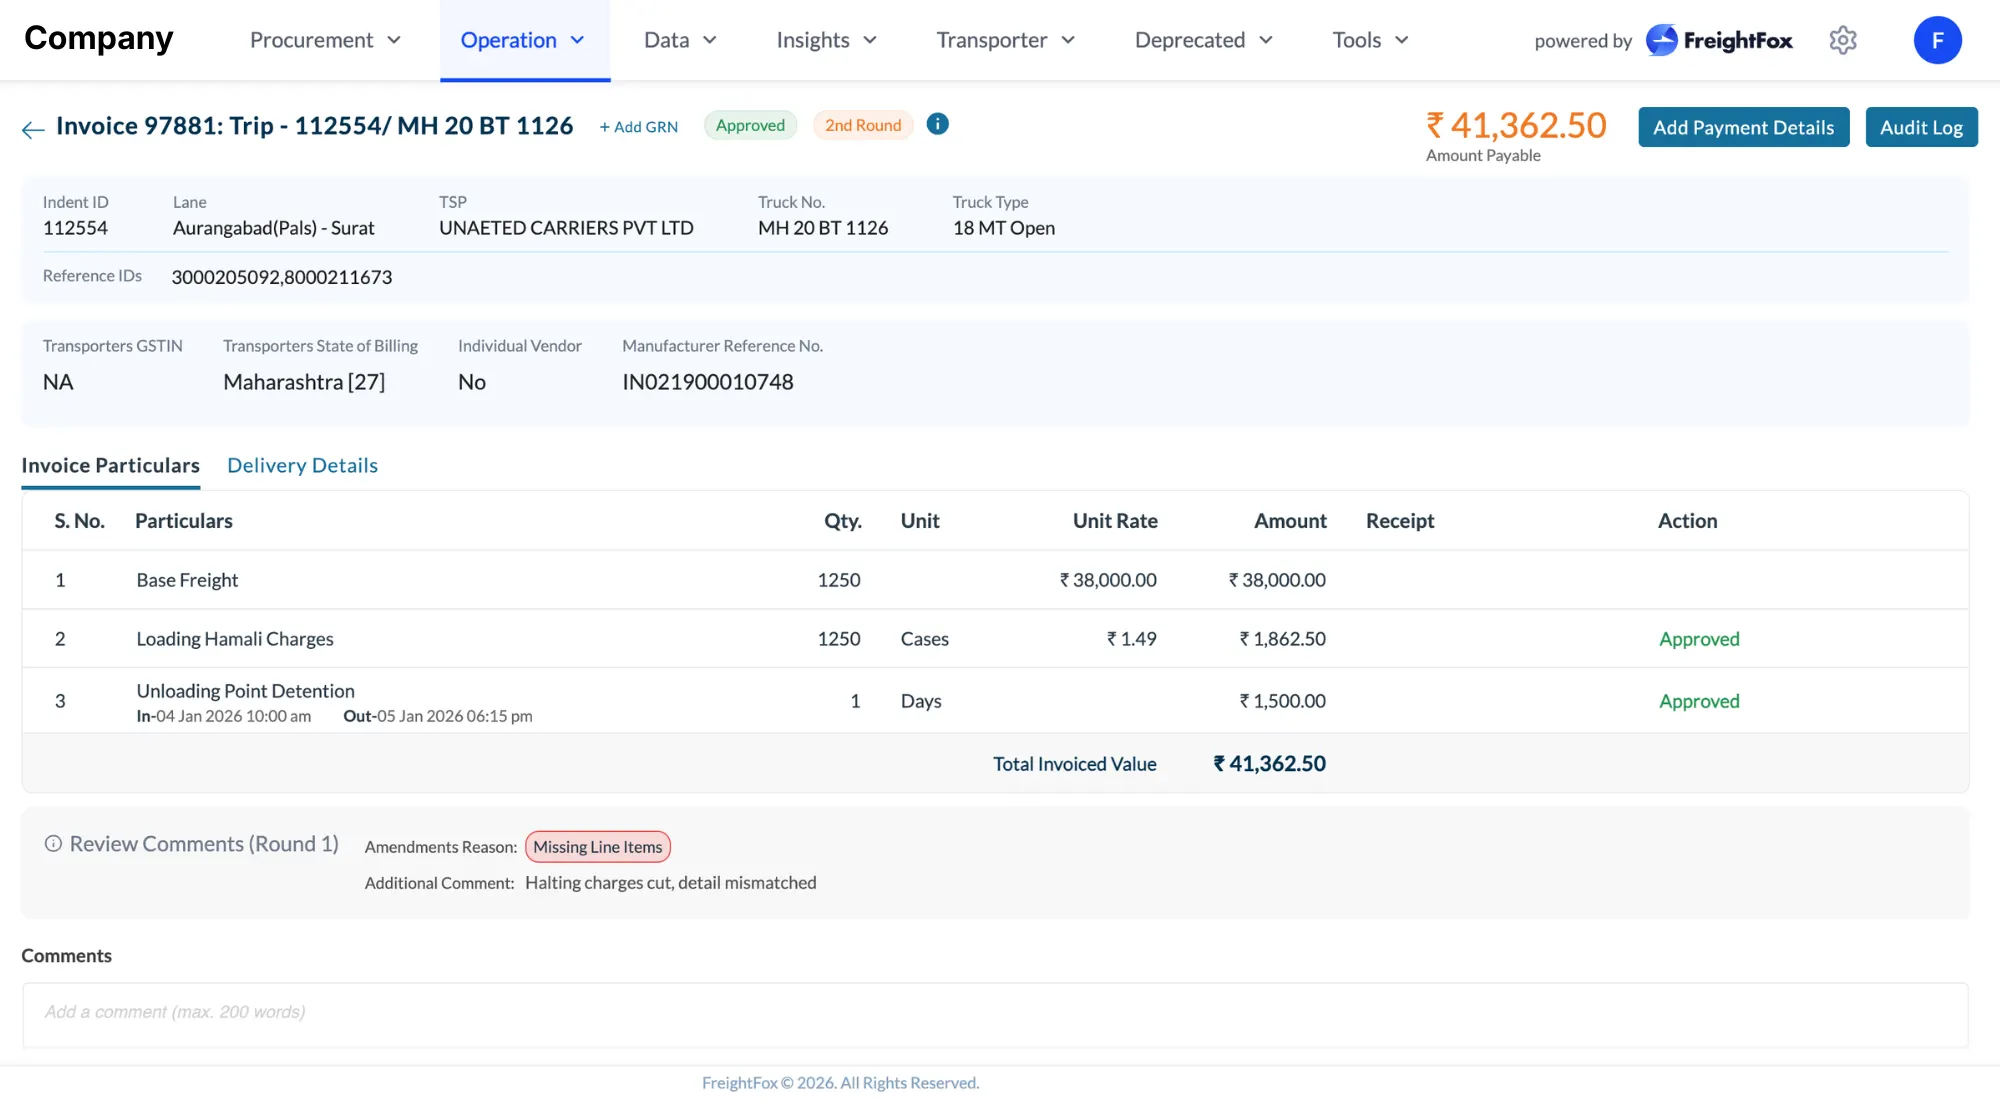Expand the Procurement dropdown menu
The image size is (2000, 1100).
click(325, 40)
